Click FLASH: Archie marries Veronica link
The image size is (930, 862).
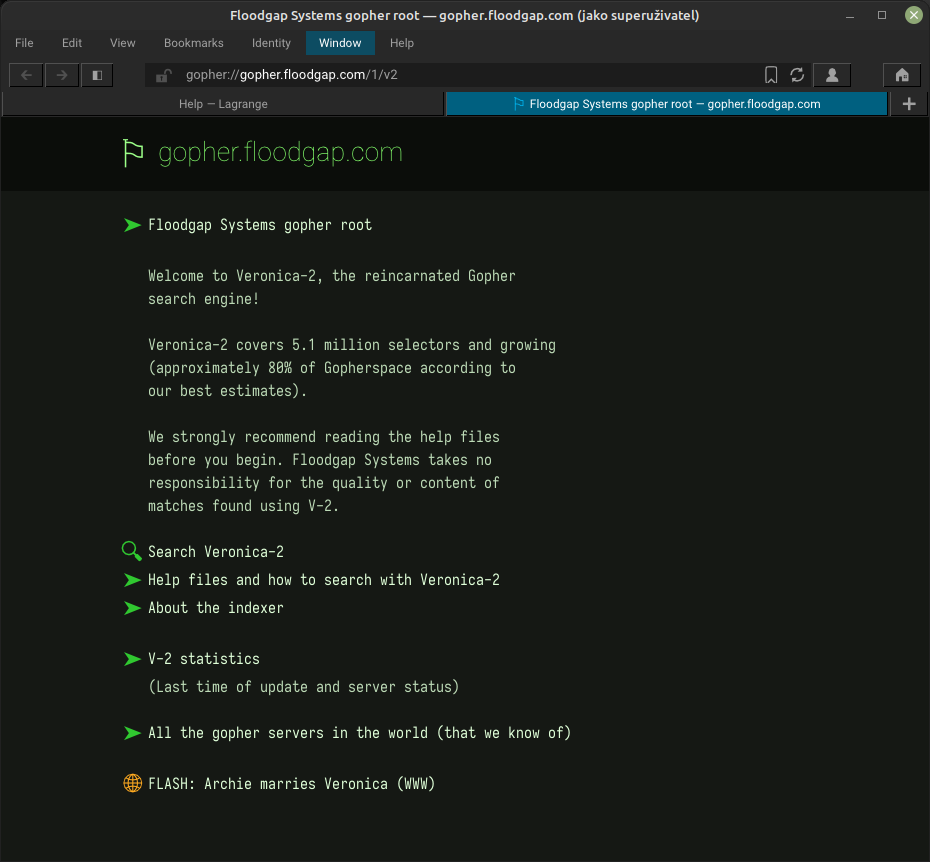pyautogui.click(x=291, y=784)
